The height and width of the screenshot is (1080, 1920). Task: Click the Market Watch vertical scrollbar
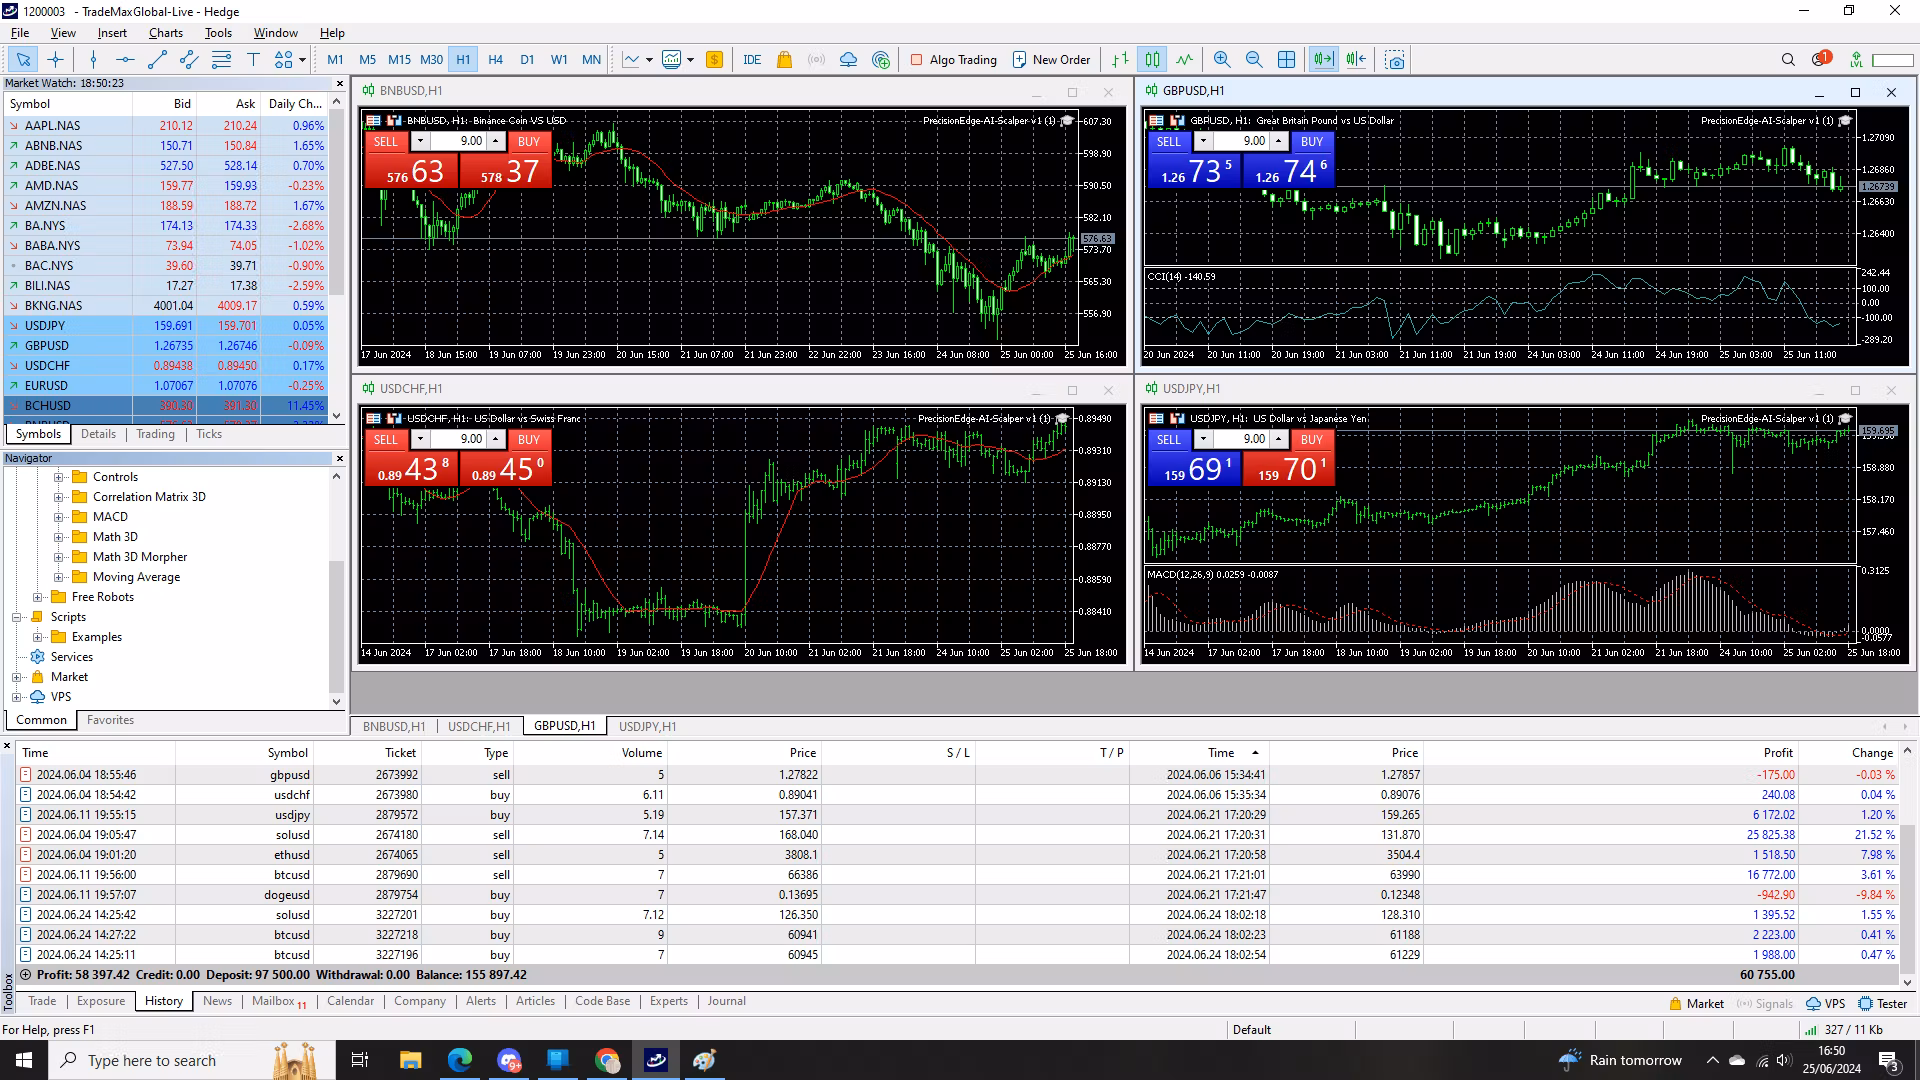[338, 200]
